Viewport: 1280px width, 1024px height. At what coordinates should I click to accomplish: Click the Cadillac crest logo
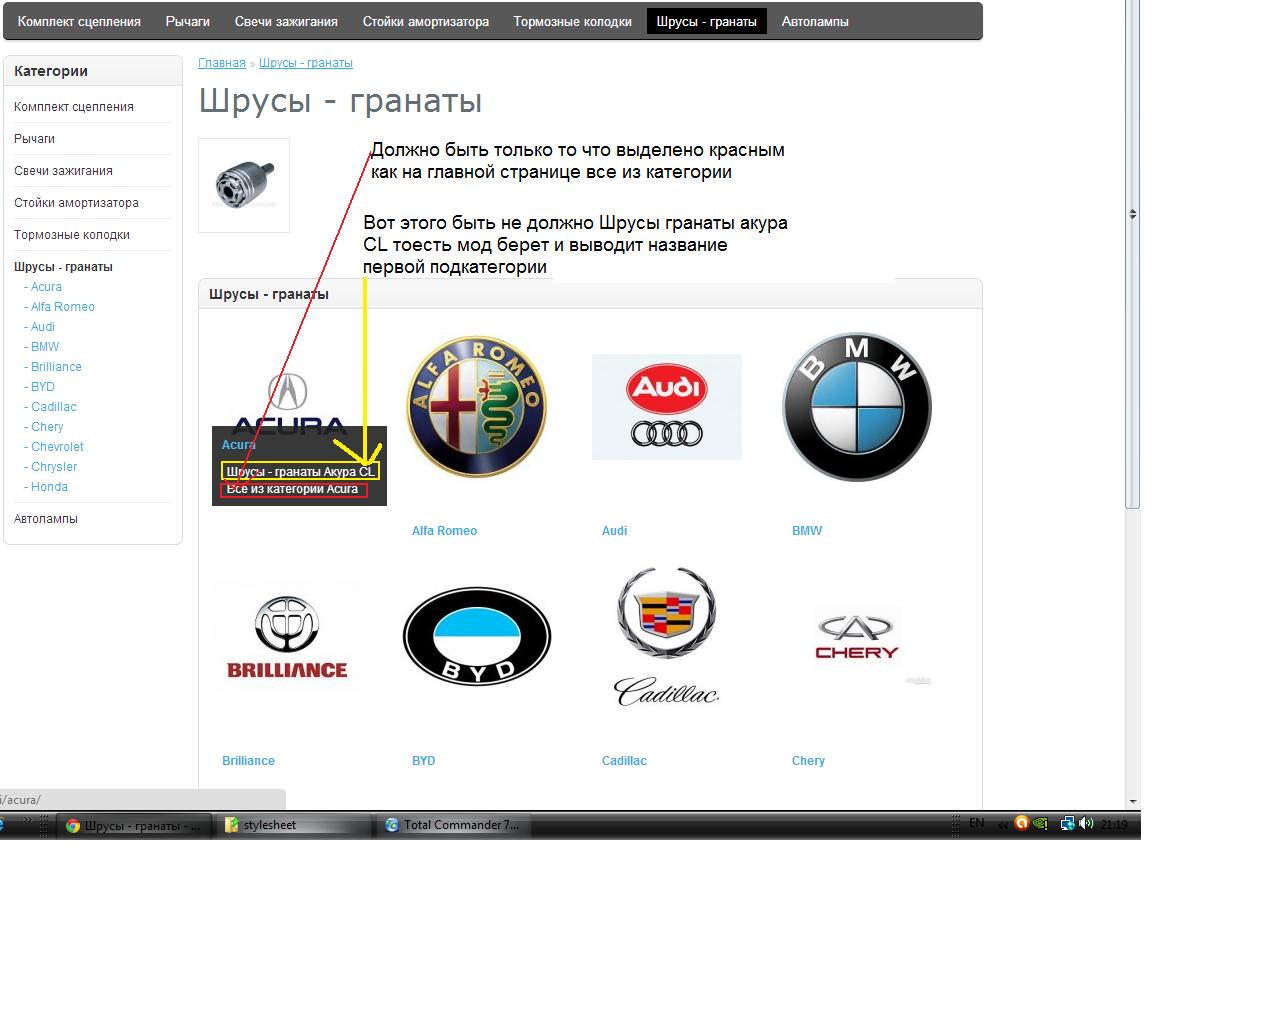tap(666, 636)
